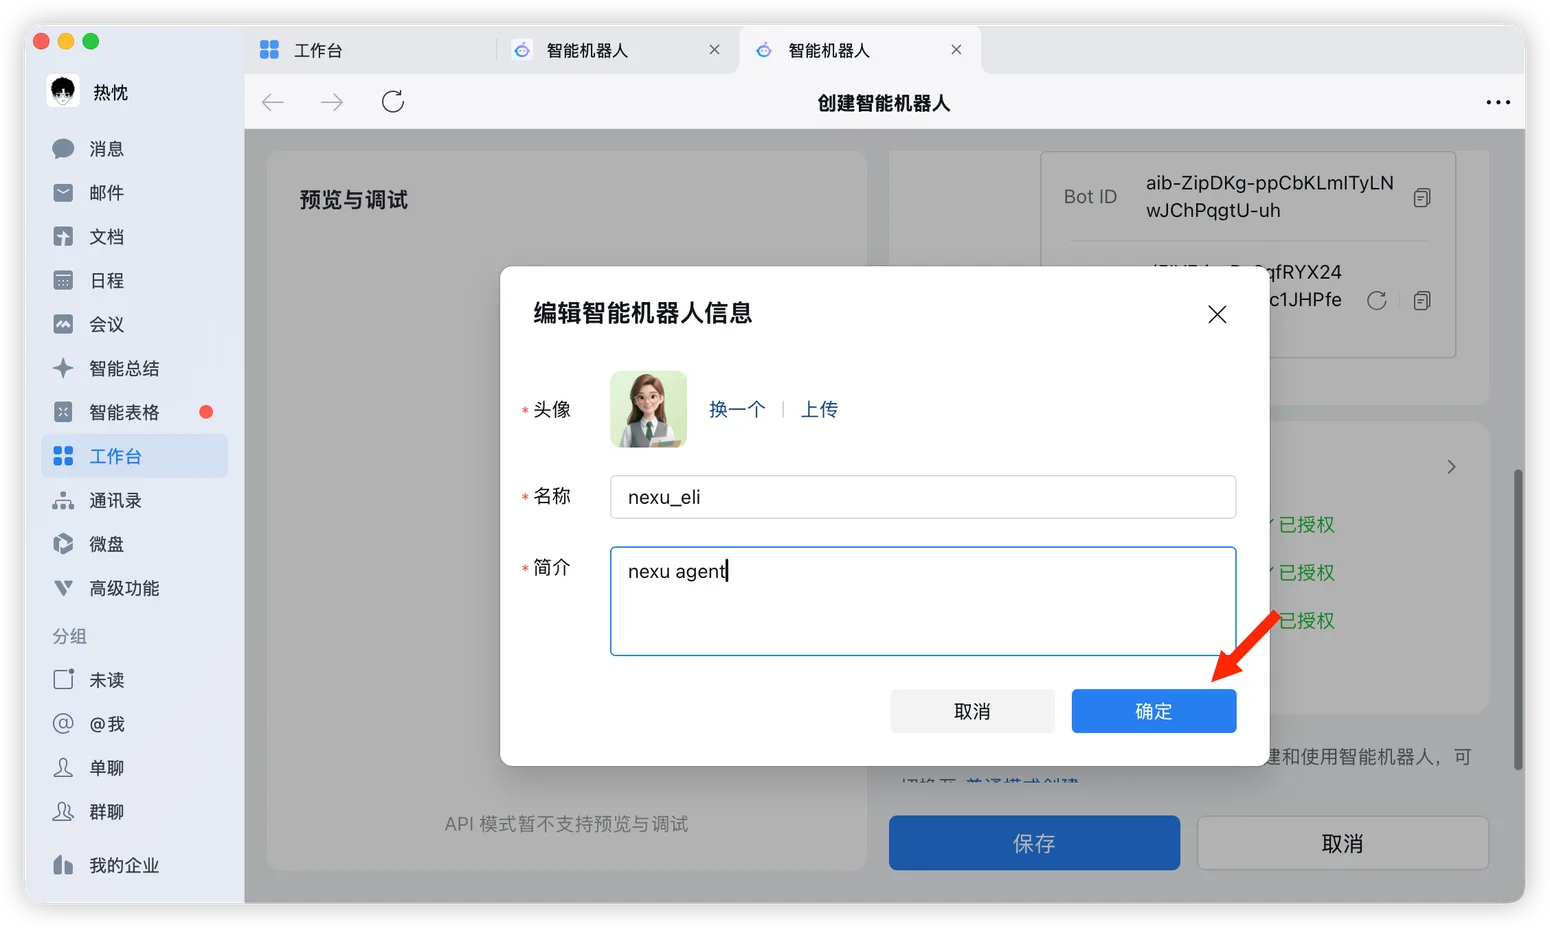
Task: Refresh the bot token with the refresh icon
Action: point(1377,300)
